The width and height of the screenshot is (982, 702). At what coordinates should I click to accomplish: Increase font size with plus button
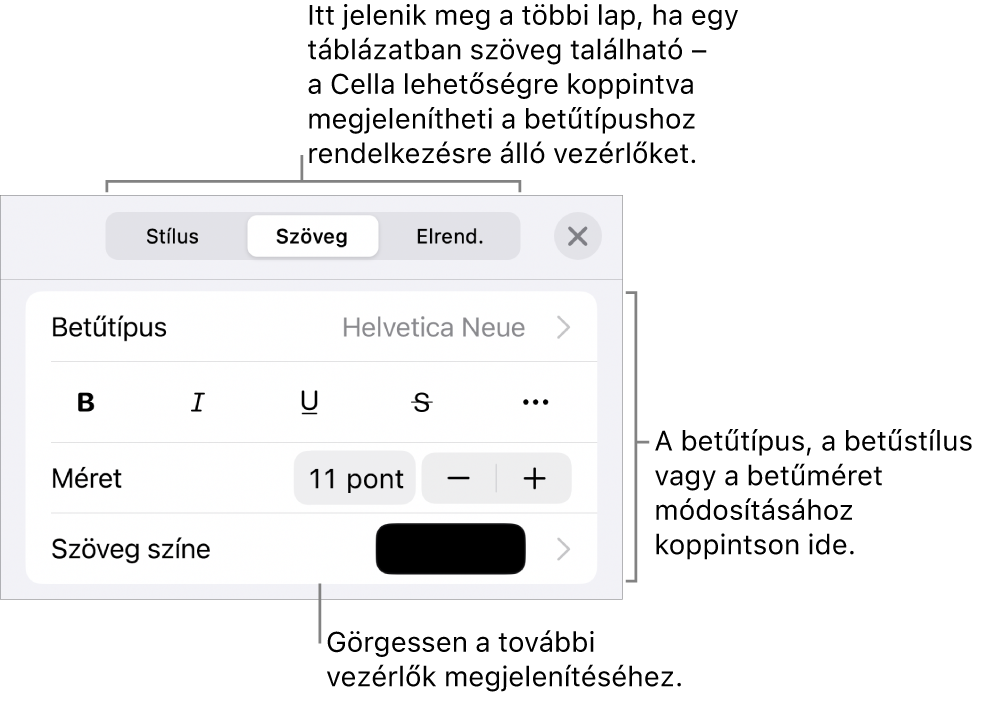coord(534,478)
